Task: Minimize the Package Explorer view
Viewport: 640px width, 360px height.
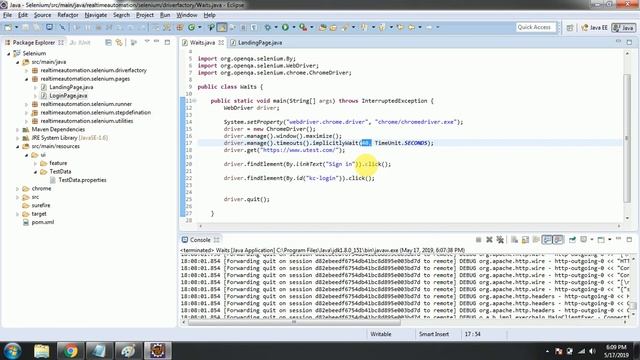Action: point(157,42)
